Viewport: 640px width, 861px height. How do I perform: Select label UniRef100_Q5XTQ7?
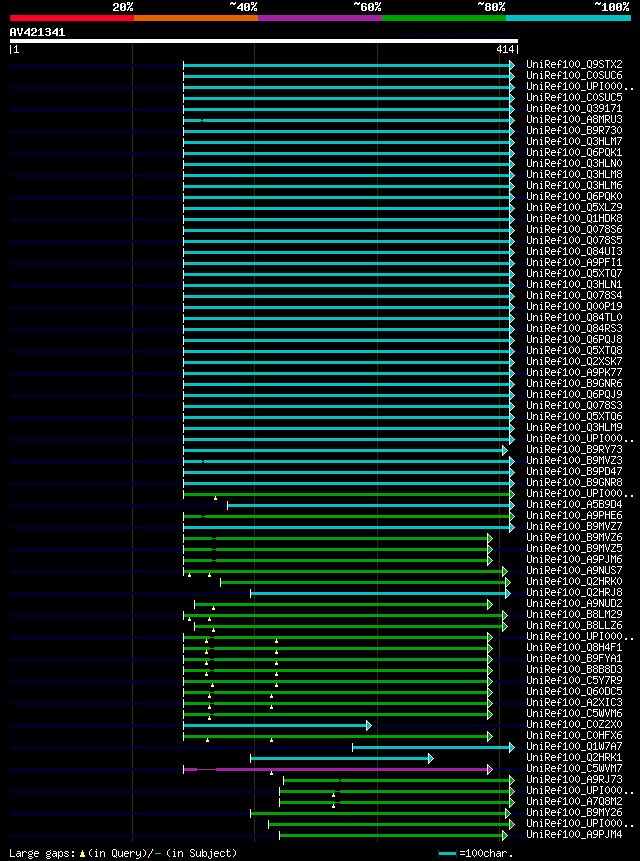pyautogui.click(x=574, y=273)
